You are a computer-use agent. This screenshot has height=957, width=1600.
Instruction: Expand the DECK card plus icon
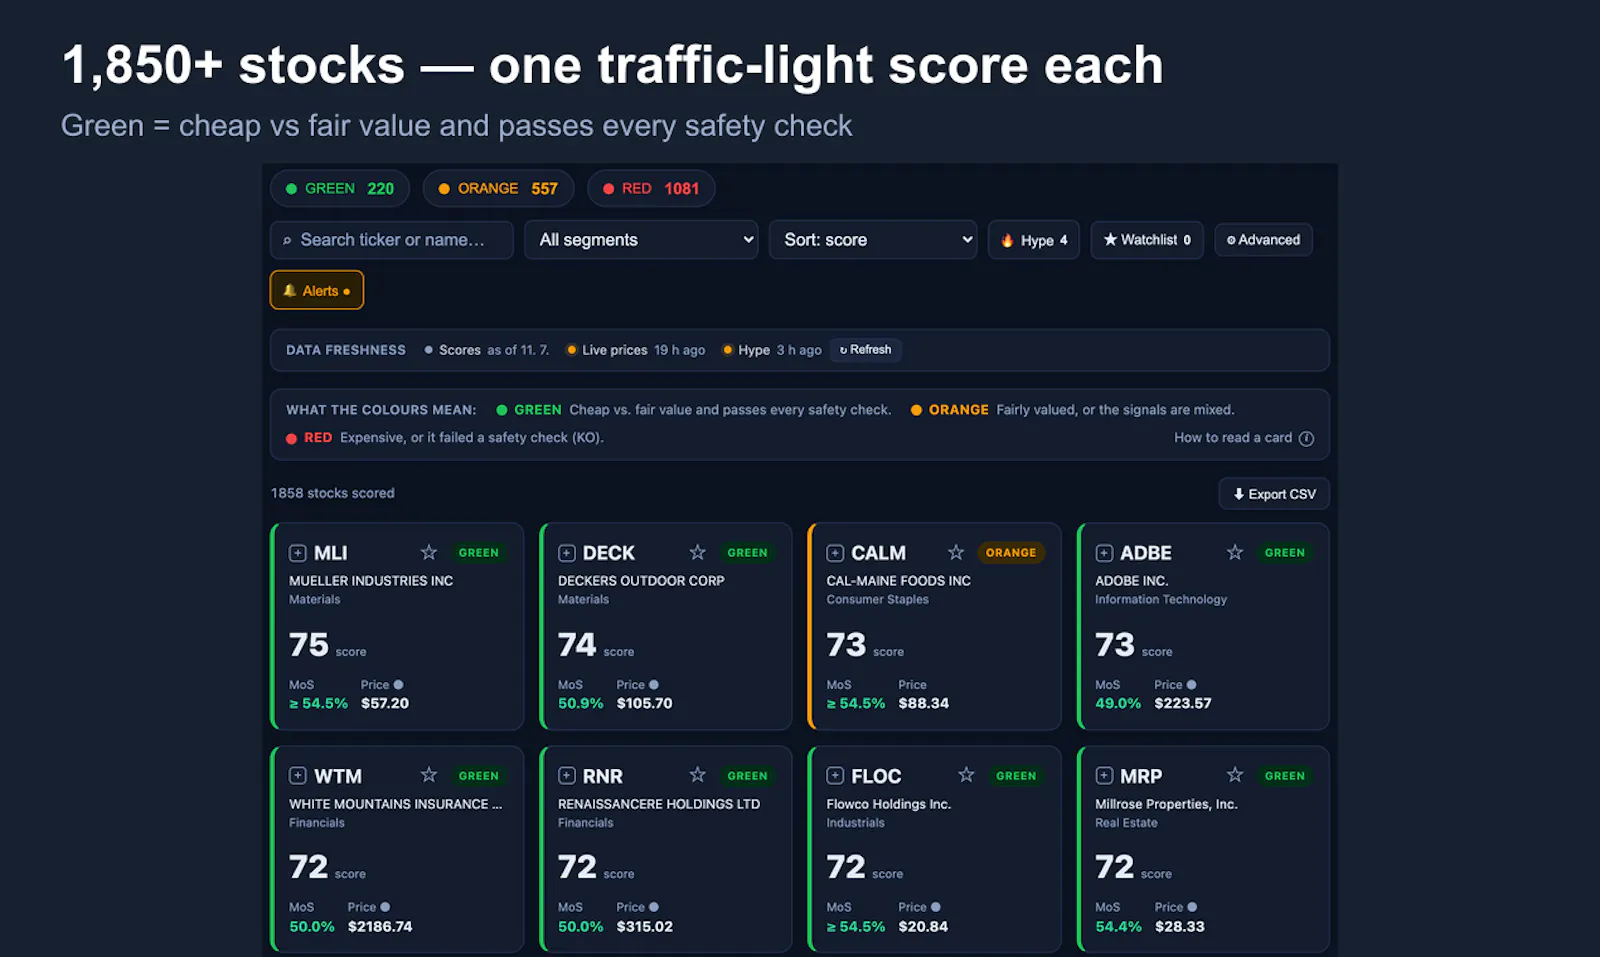click(x=567, y=553)
